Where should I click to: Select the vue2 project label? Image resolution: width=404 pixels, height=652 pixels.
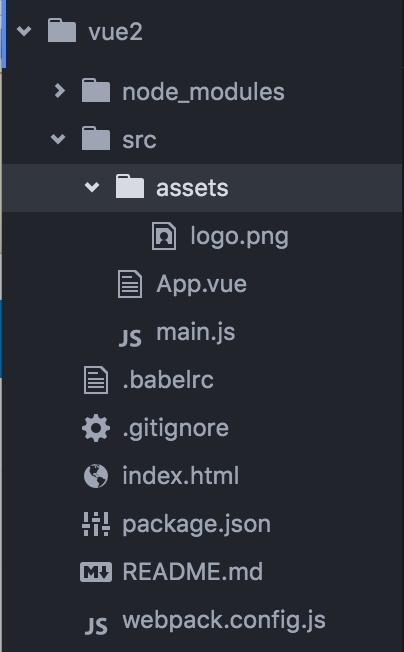point(115,32)
